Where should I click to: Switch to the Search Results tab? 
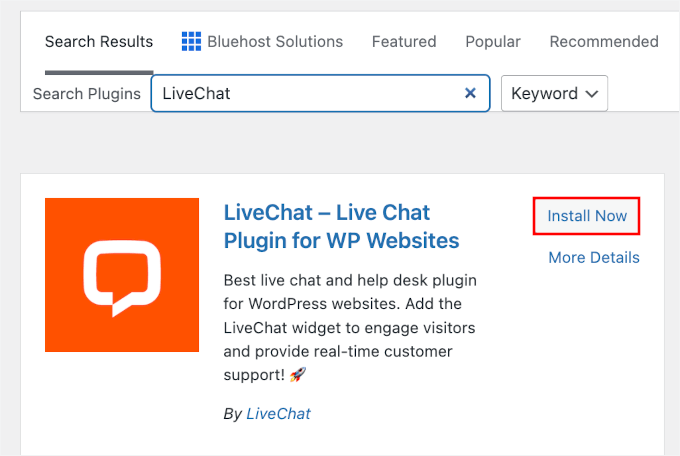click(x=99, y=42)
